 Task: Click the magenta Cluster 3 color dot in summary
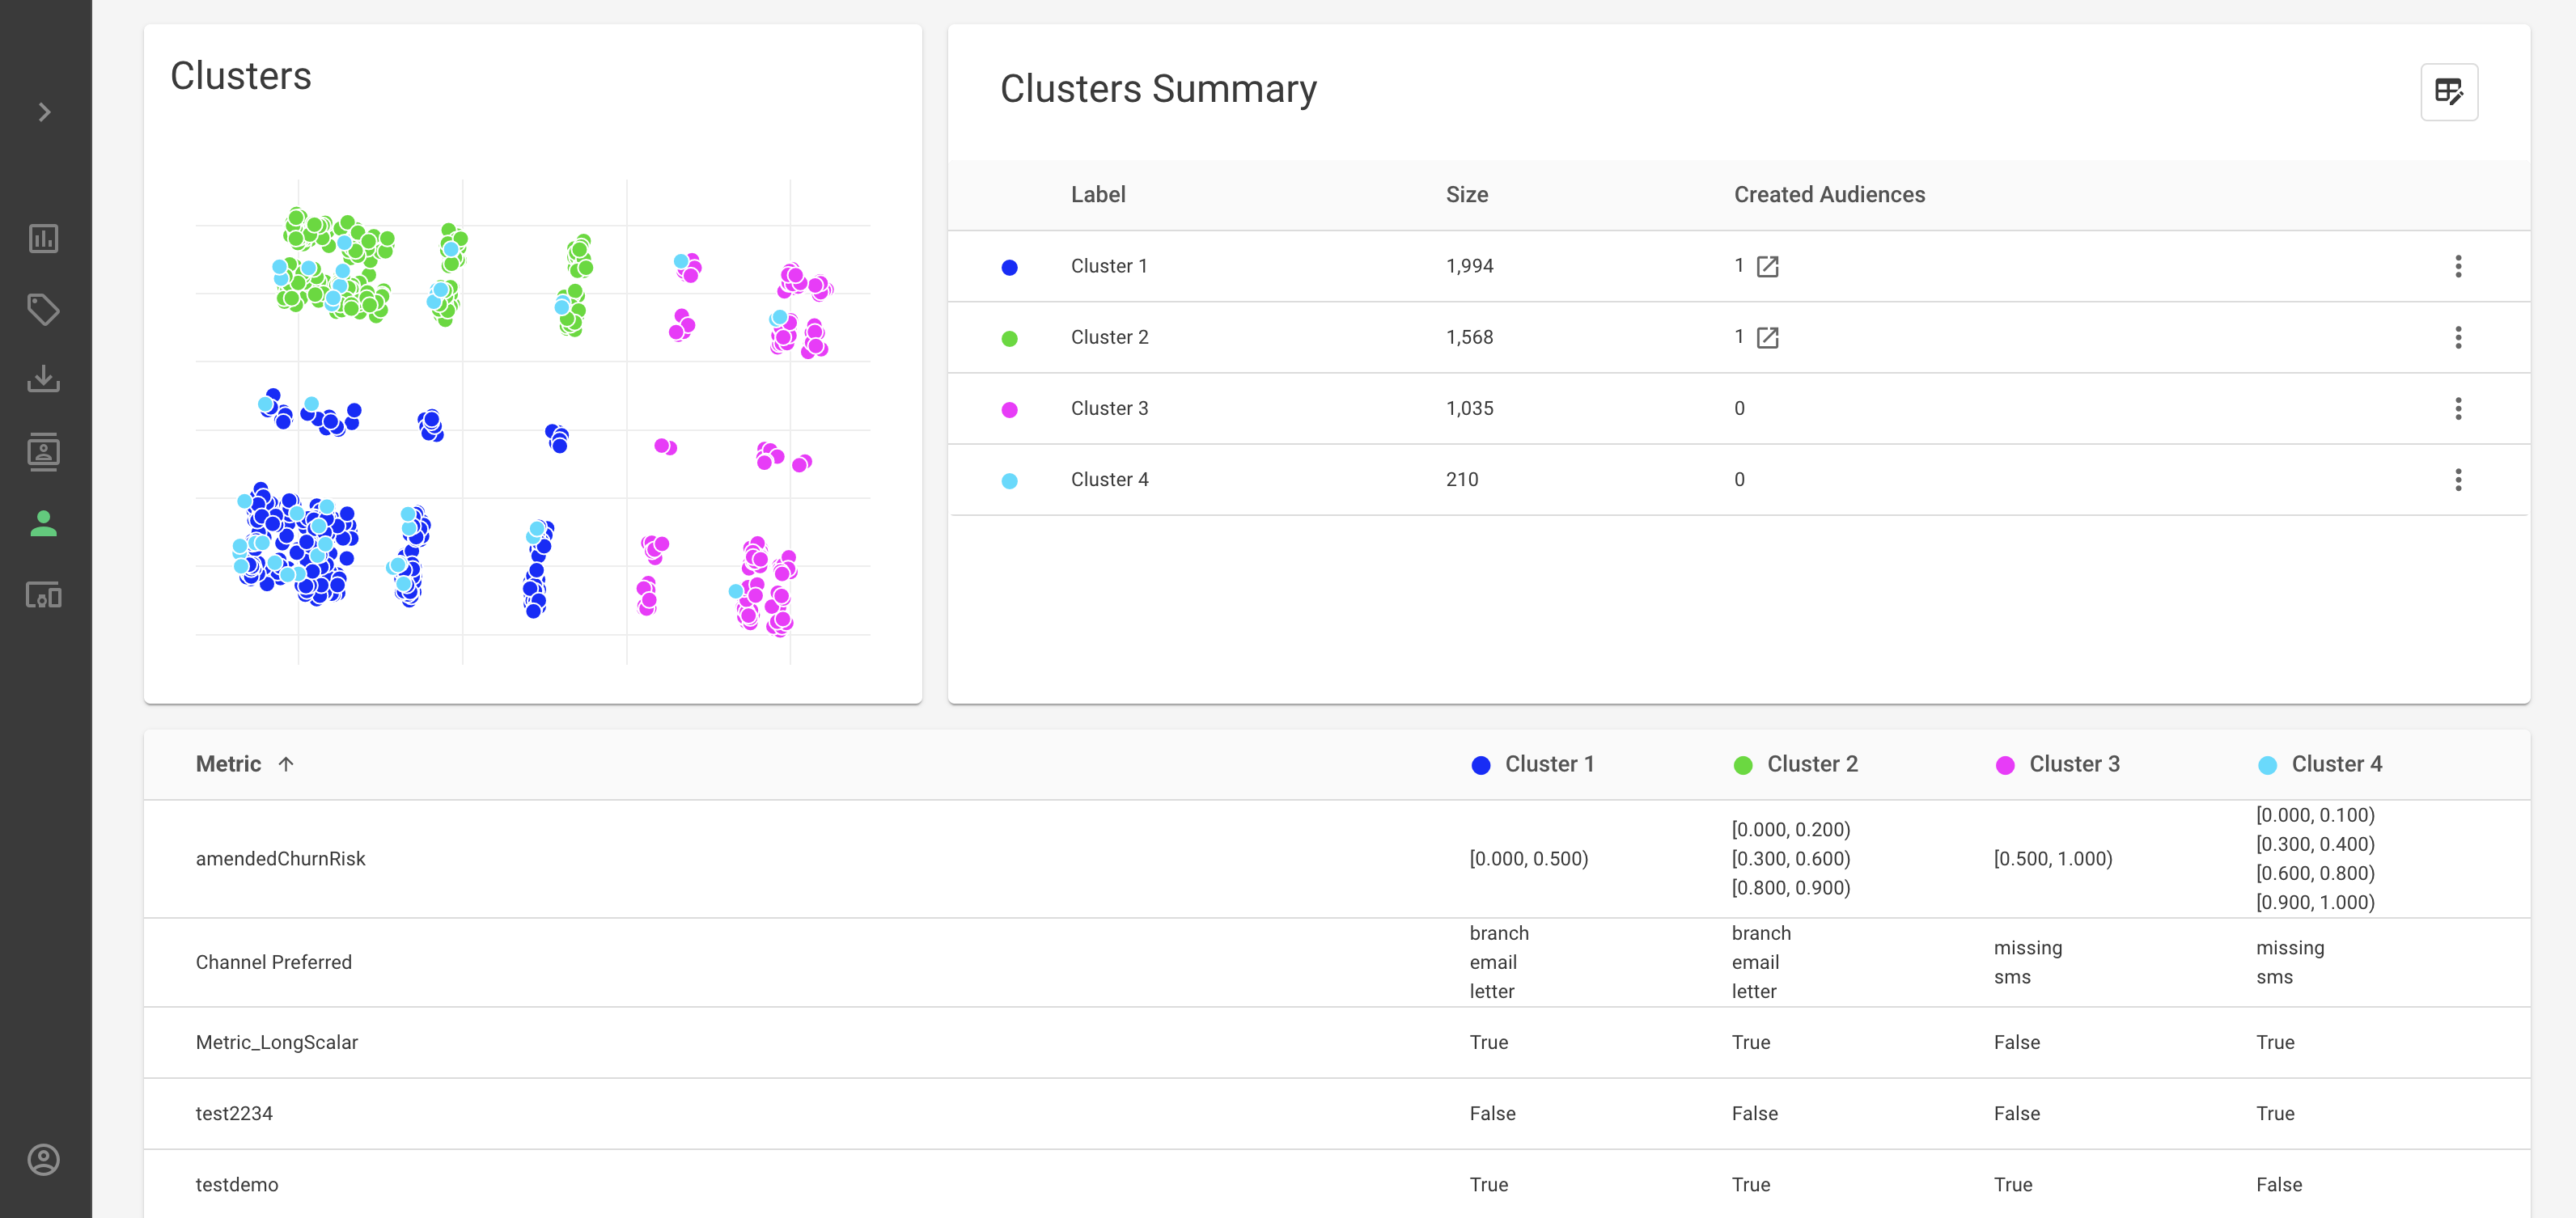[x=1010, y=409]
